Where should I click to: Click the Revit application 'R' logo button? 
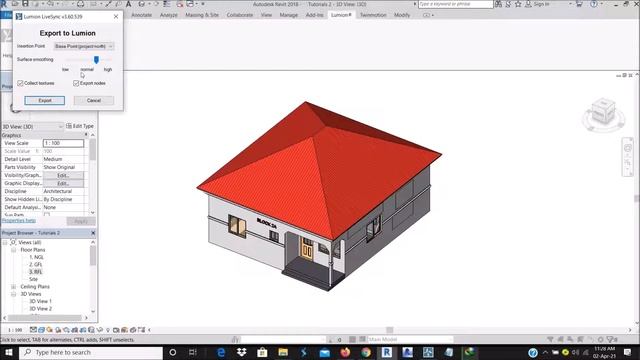click(x=4, y=4)
